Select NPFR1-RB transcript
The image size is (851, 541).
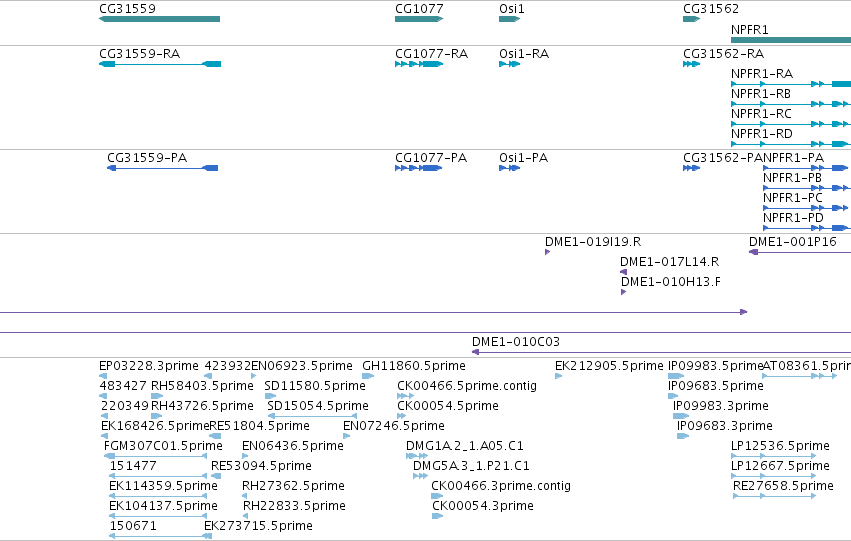[791, 104]
